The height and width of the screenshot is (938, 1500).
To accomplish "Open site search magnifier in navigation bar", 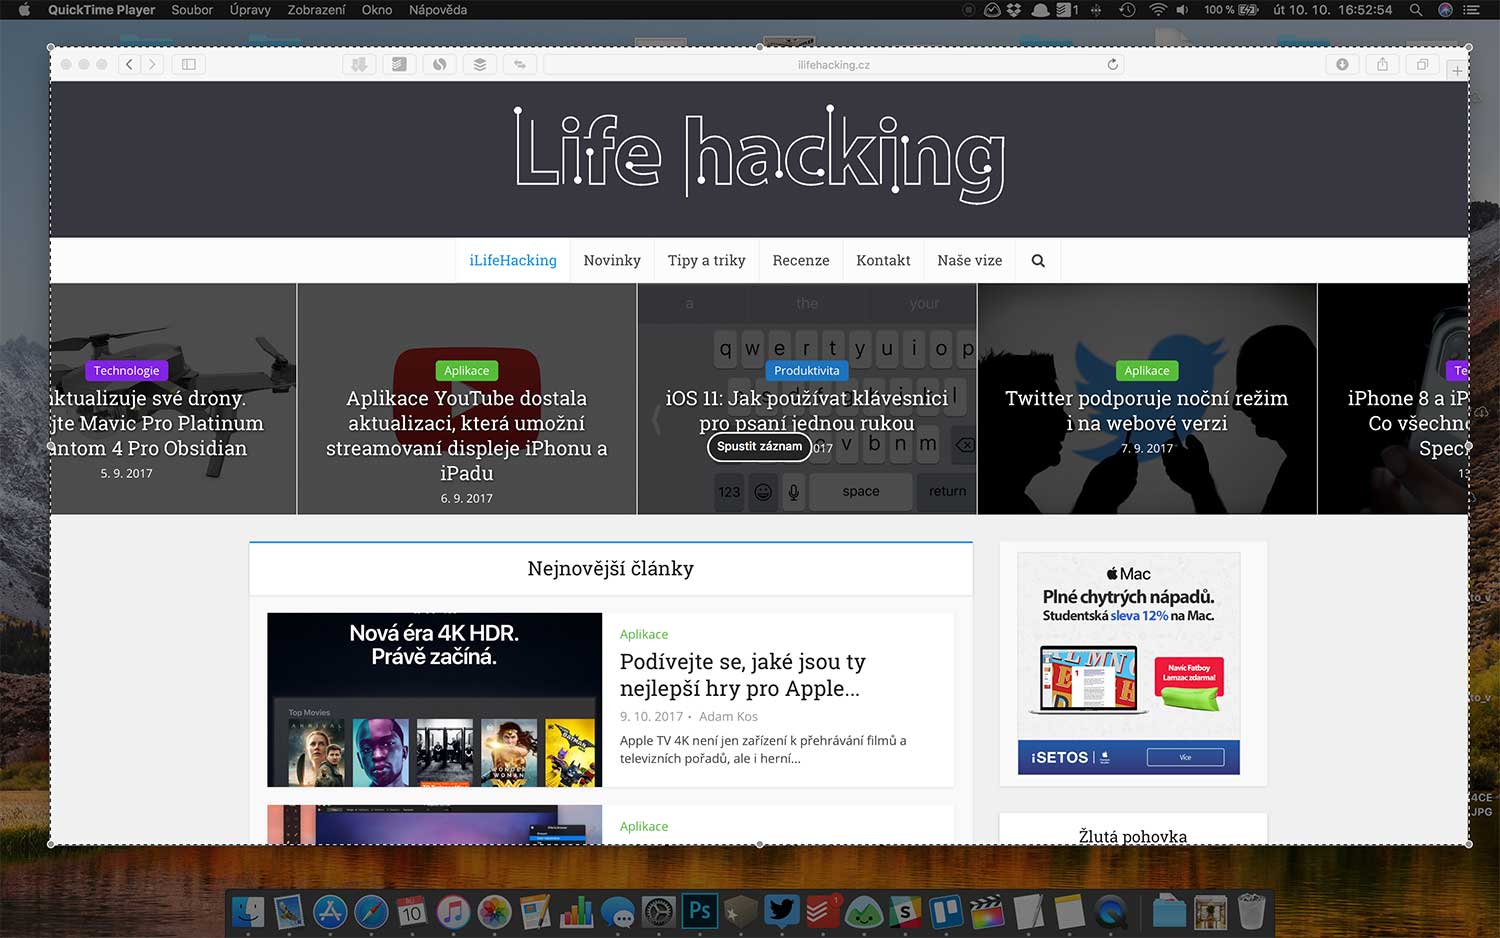I will click(x=1038, y=261).
